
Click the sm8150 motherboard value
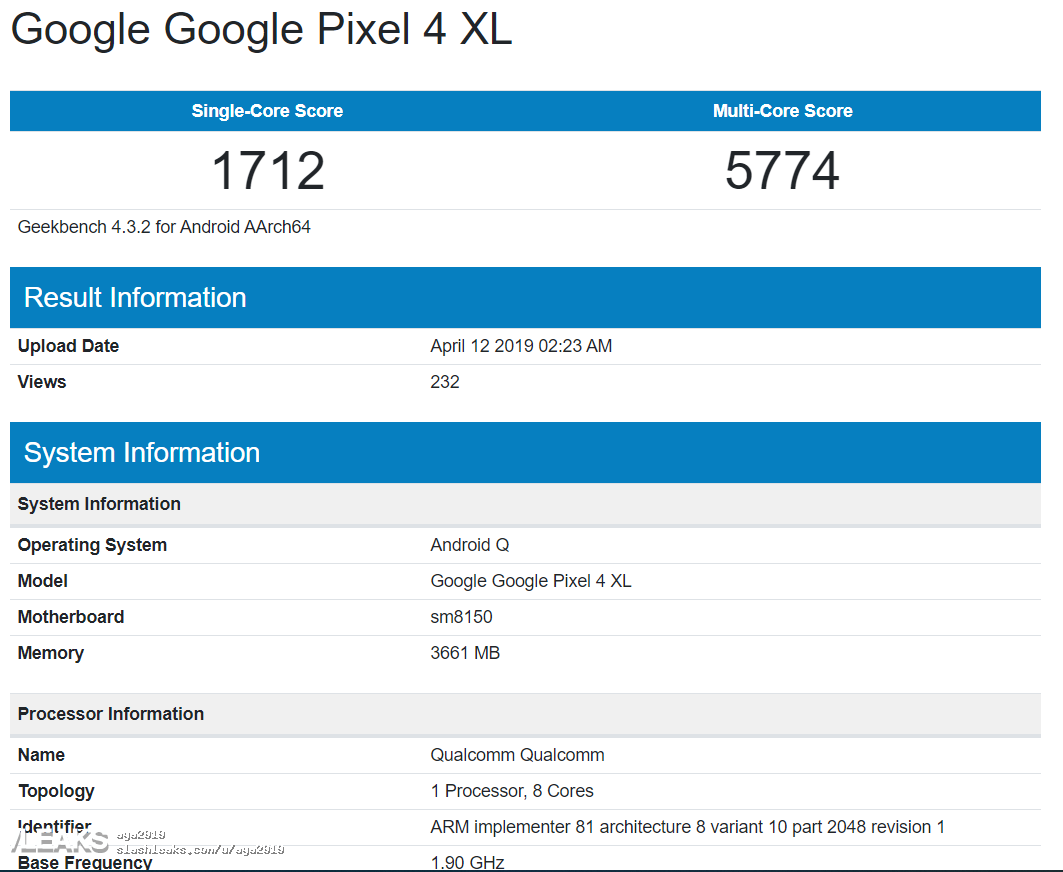coord(461,617)
